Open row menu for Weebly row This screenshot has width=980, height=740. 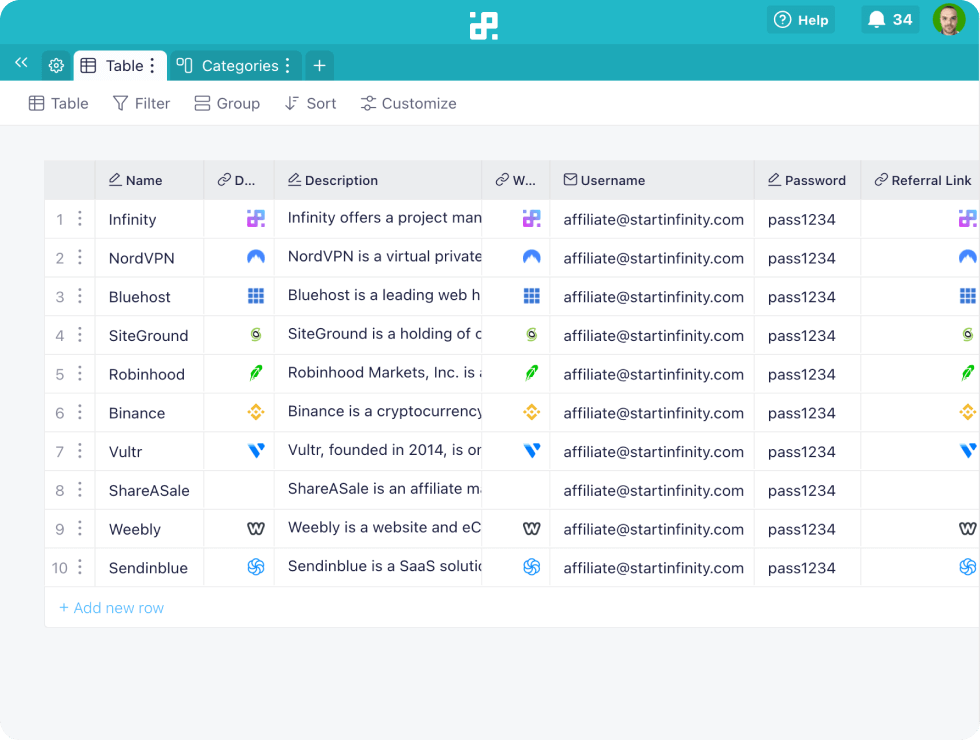pos(80,529)
